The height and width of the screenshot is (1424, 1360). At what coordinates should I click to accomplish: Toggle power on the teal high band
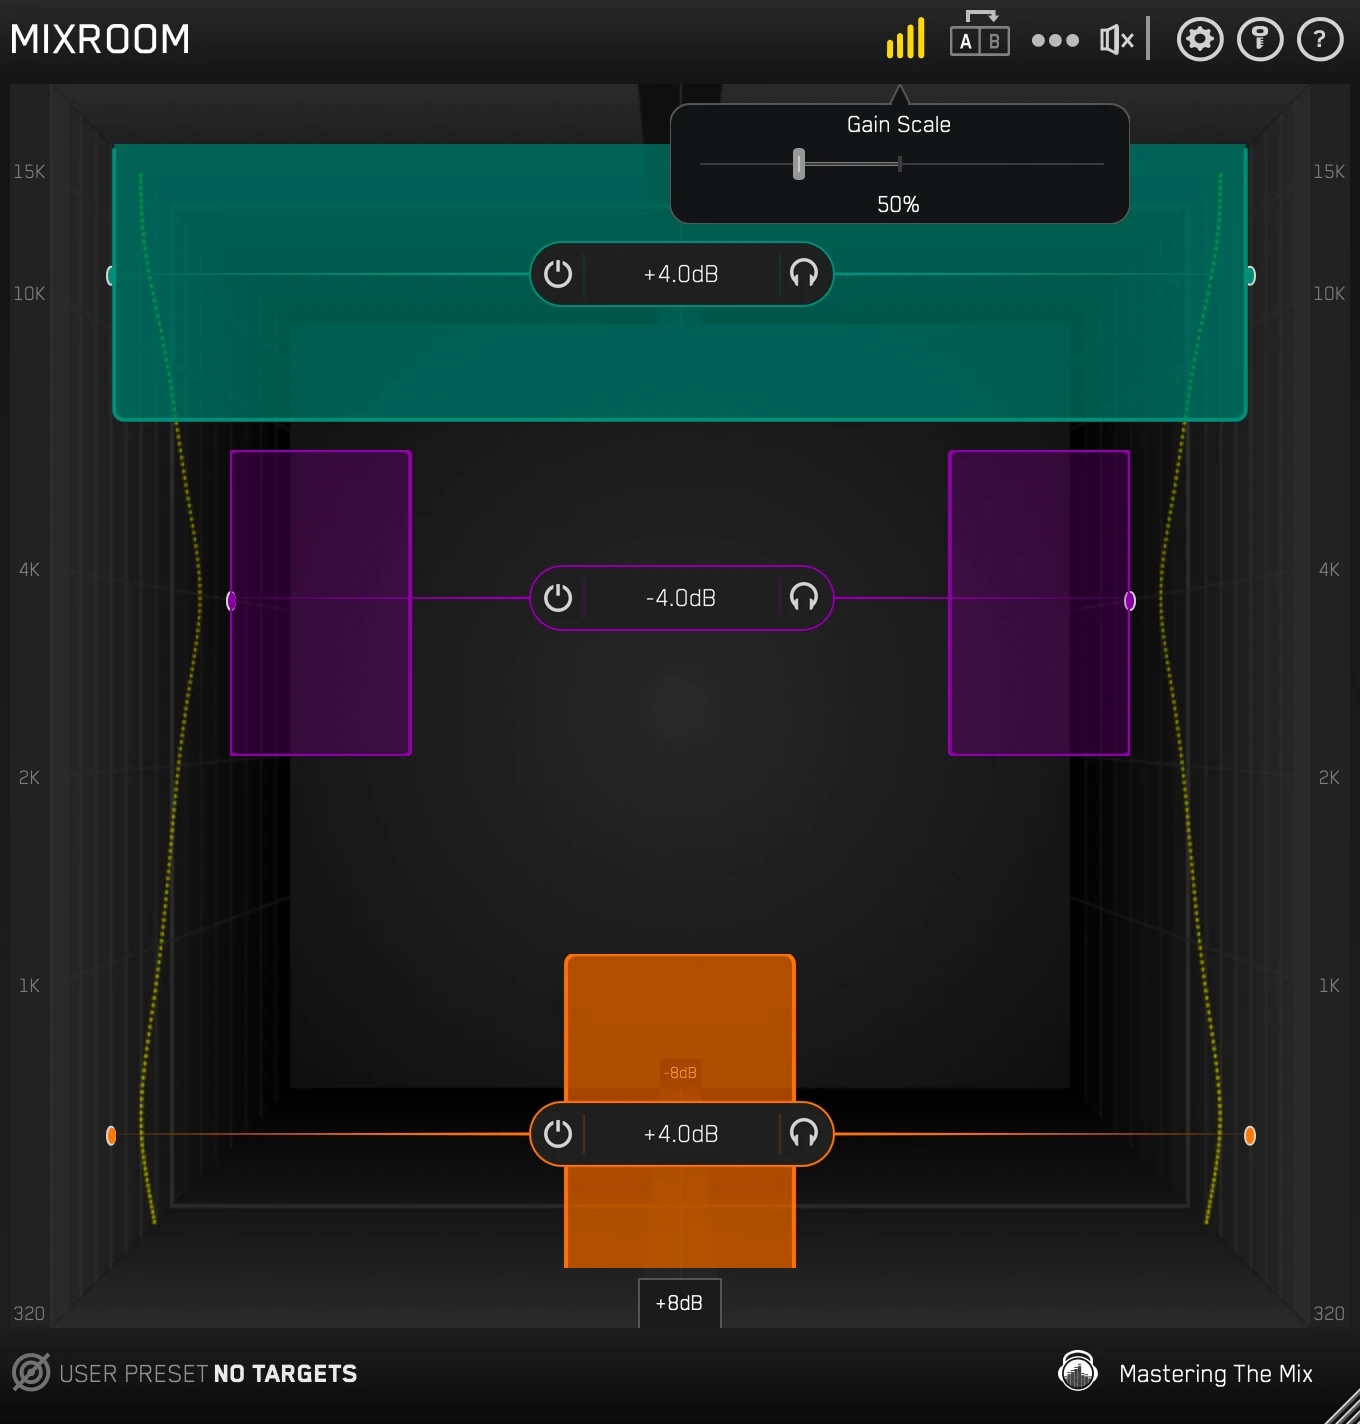(558, 274)
